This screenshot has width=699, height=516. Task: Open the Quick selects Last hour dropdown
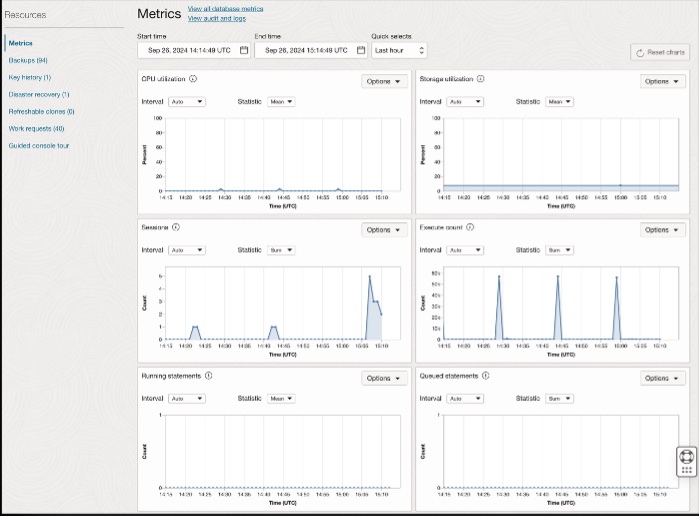tap(399, 50)
